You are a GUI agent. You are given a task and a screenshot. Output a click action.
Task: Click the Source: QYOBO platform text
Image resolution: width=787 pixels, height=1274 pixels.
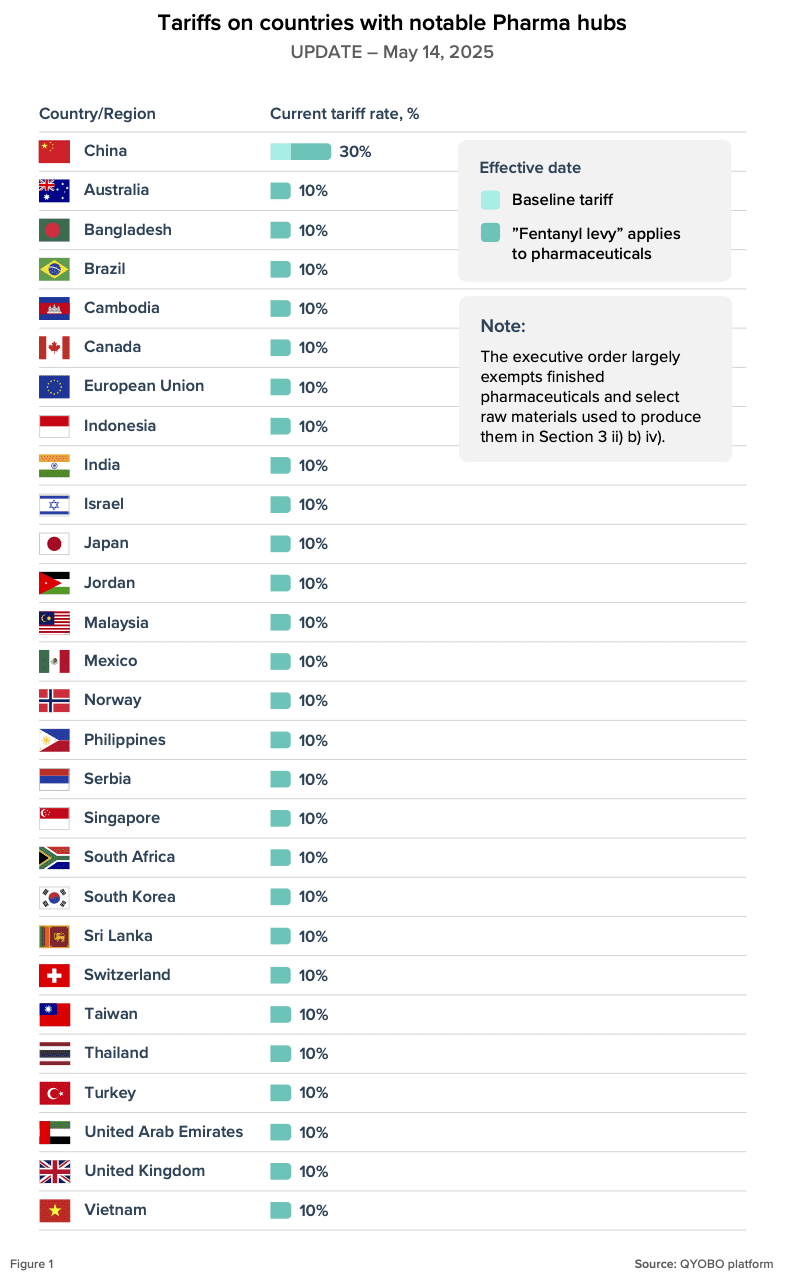pyautogui.click(x=703, y=1264)
